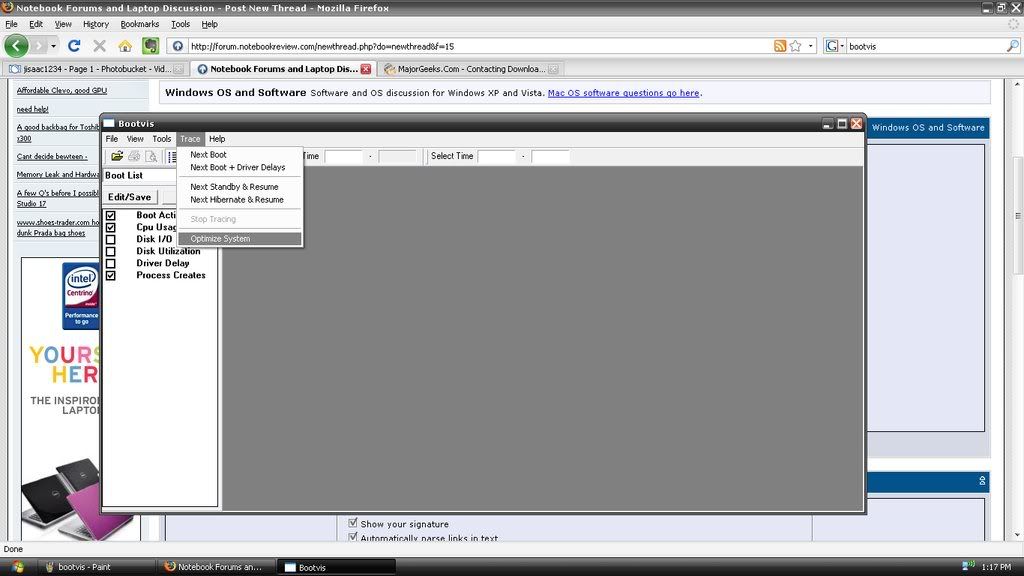The width and height of the screenshot is (1024, 576).
Task: Click the green Evernote clipper icon
Action: pyautogui.click(x=151, y=46)
